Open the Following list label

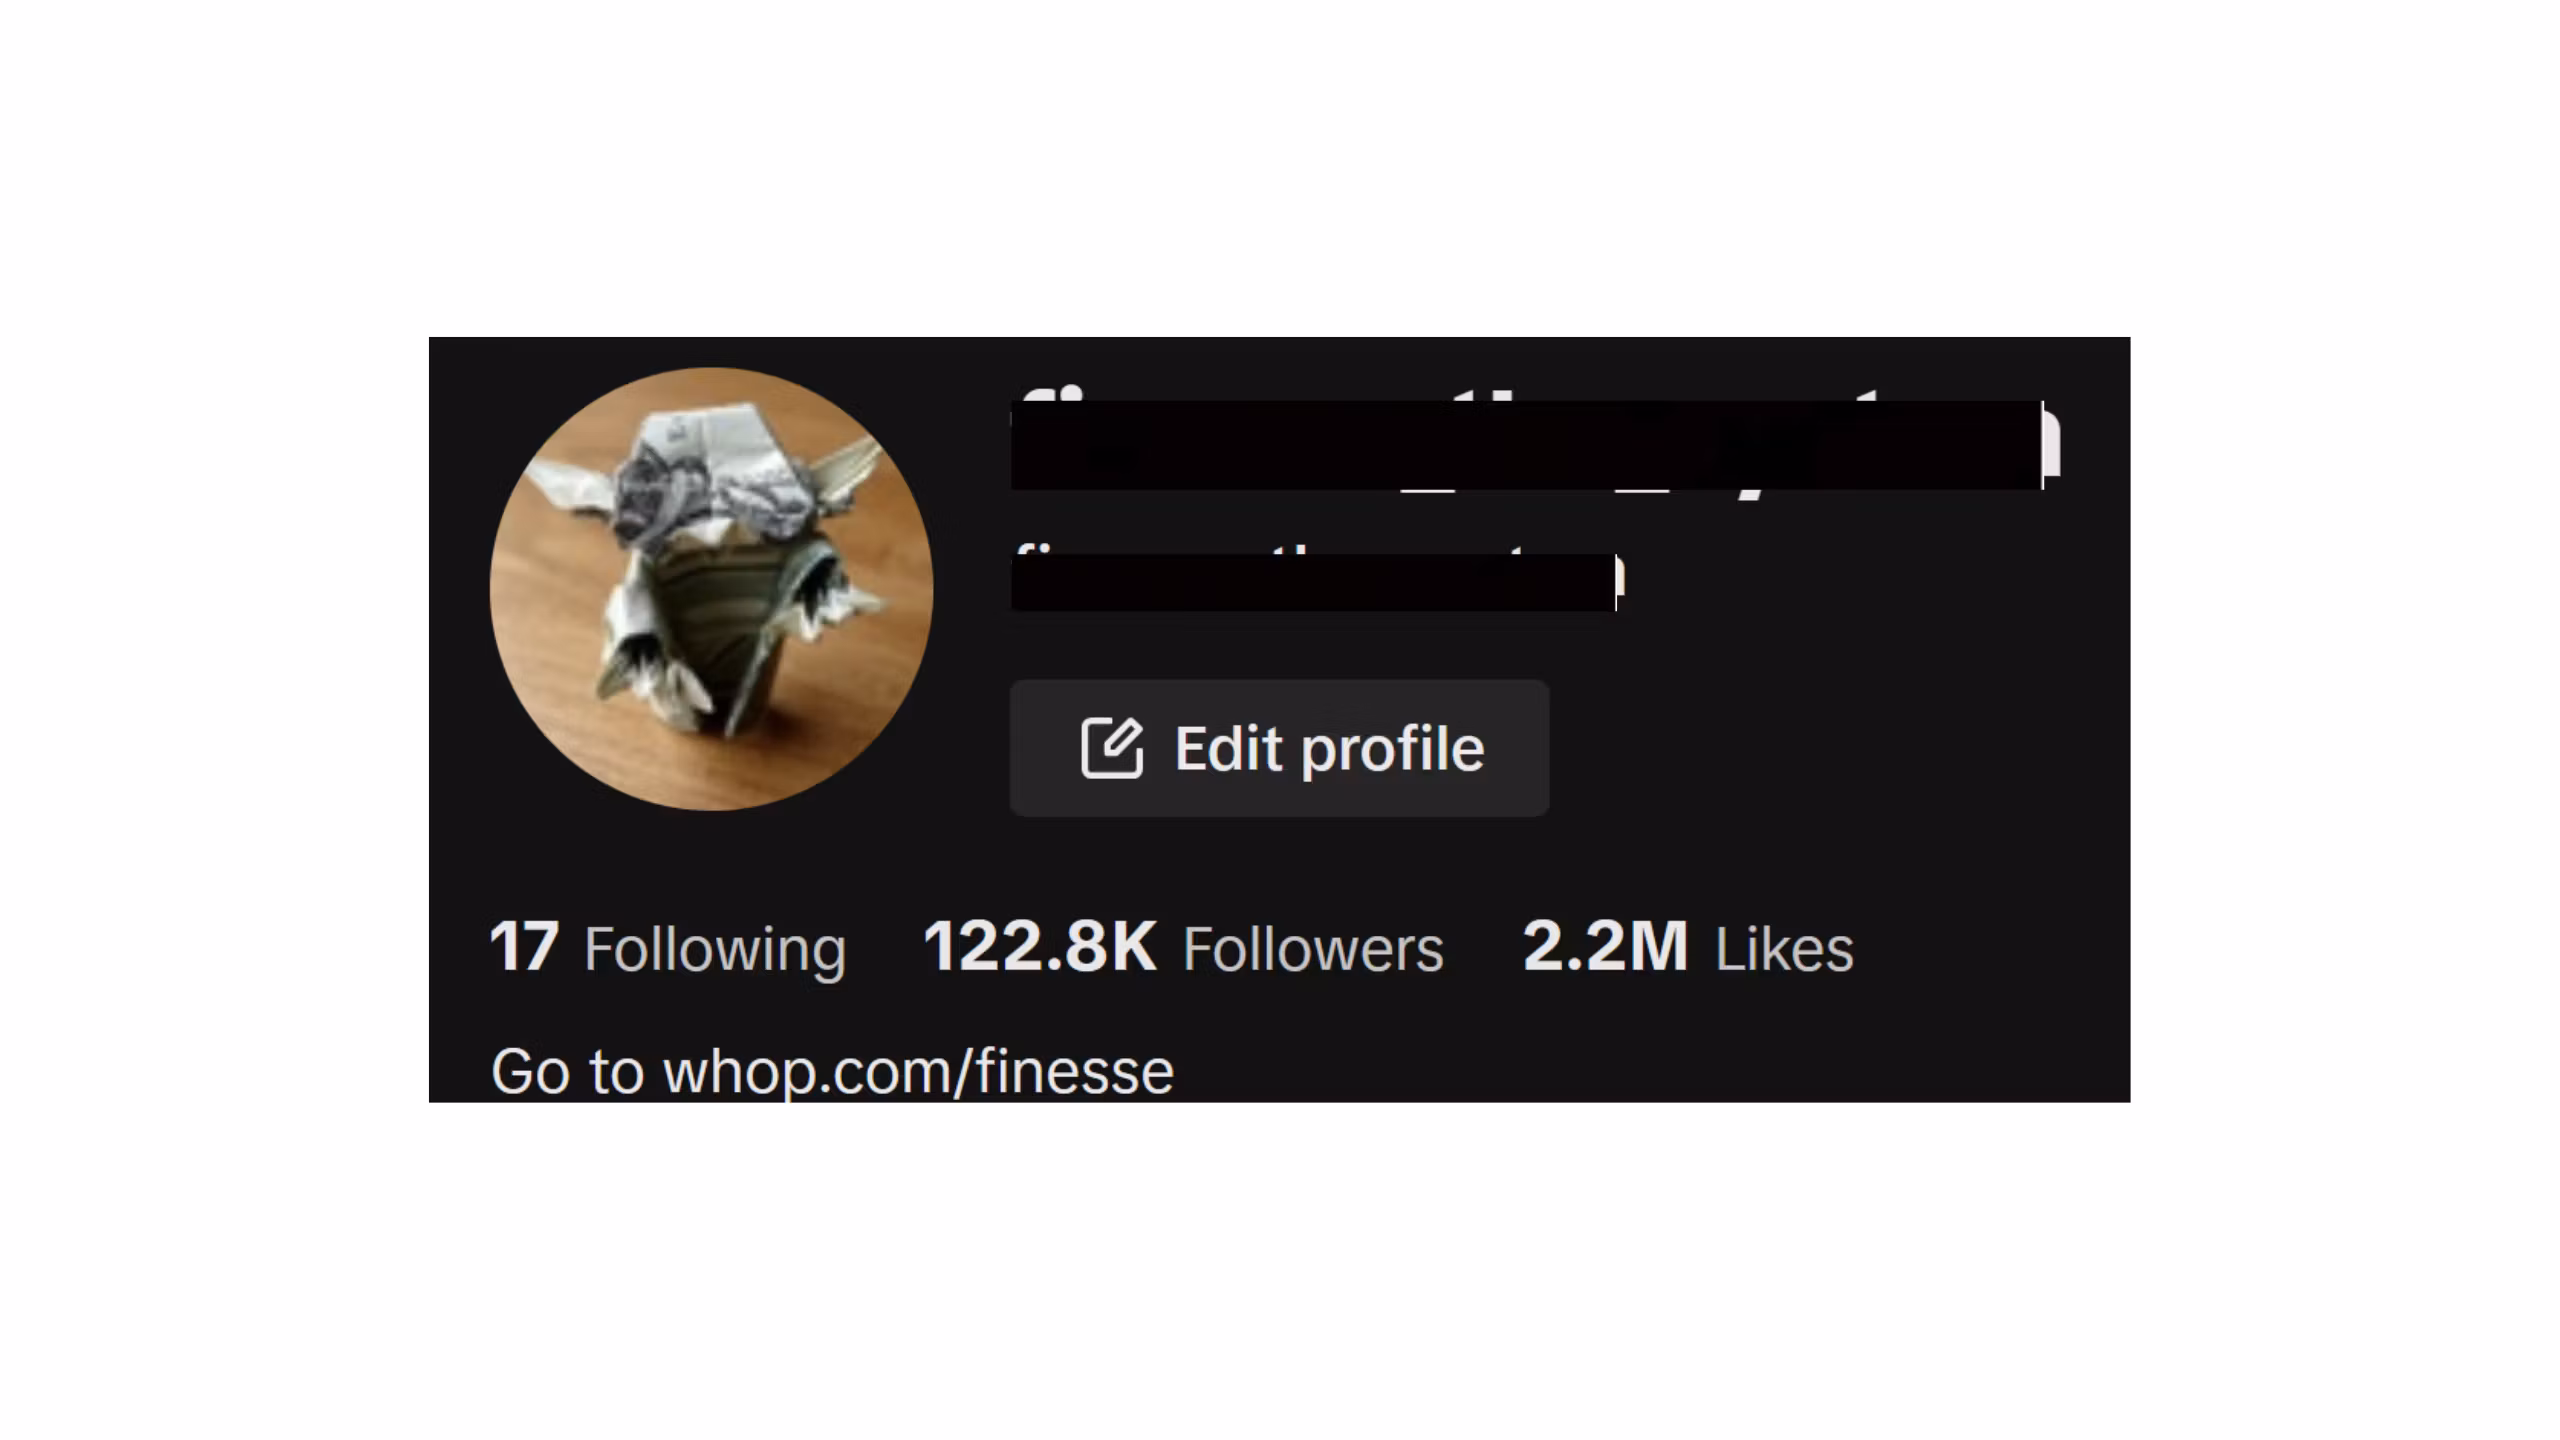point(715,950)
